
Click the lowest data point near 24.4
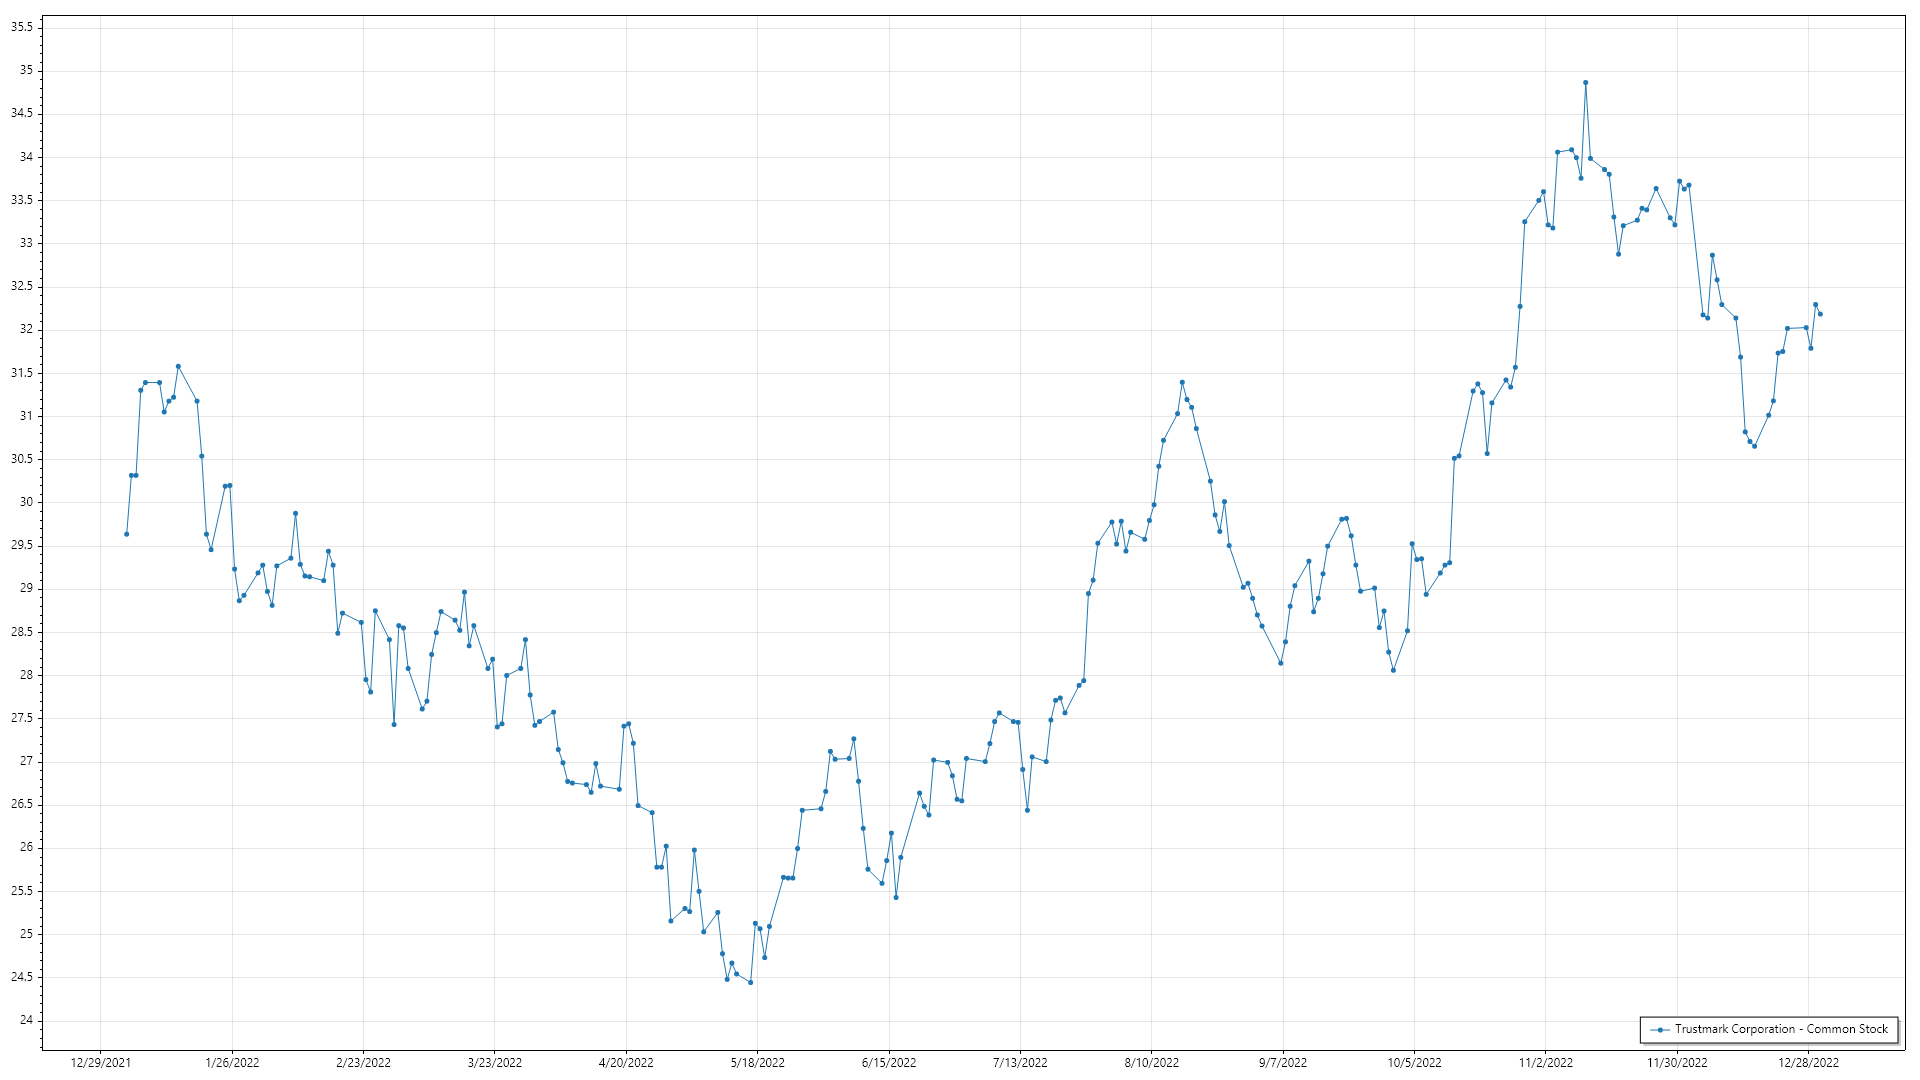click(x=750, y=983)
